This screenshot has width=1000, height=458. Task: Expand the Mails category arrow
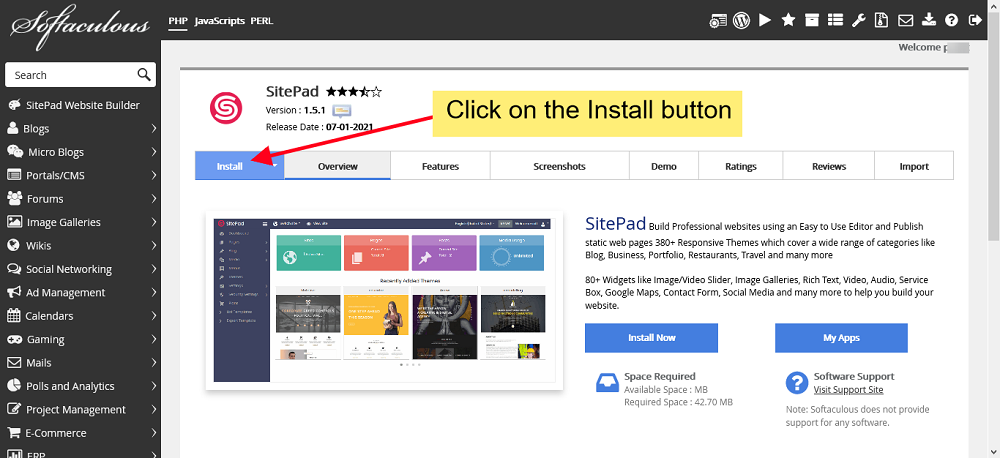[154, 362]
